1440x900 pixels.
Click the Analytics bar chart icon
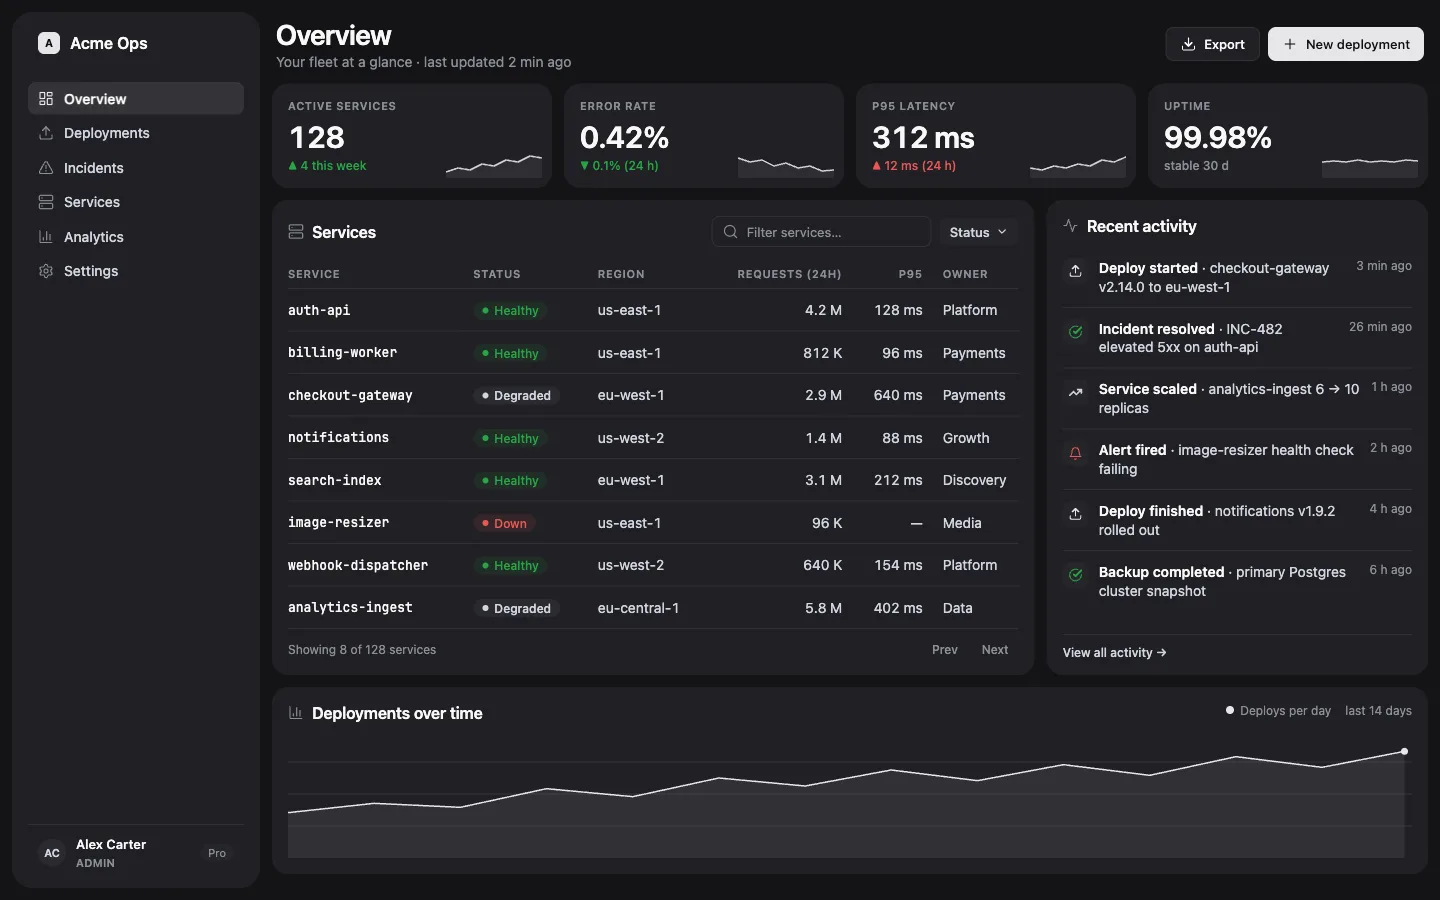(x=46, y=237)
